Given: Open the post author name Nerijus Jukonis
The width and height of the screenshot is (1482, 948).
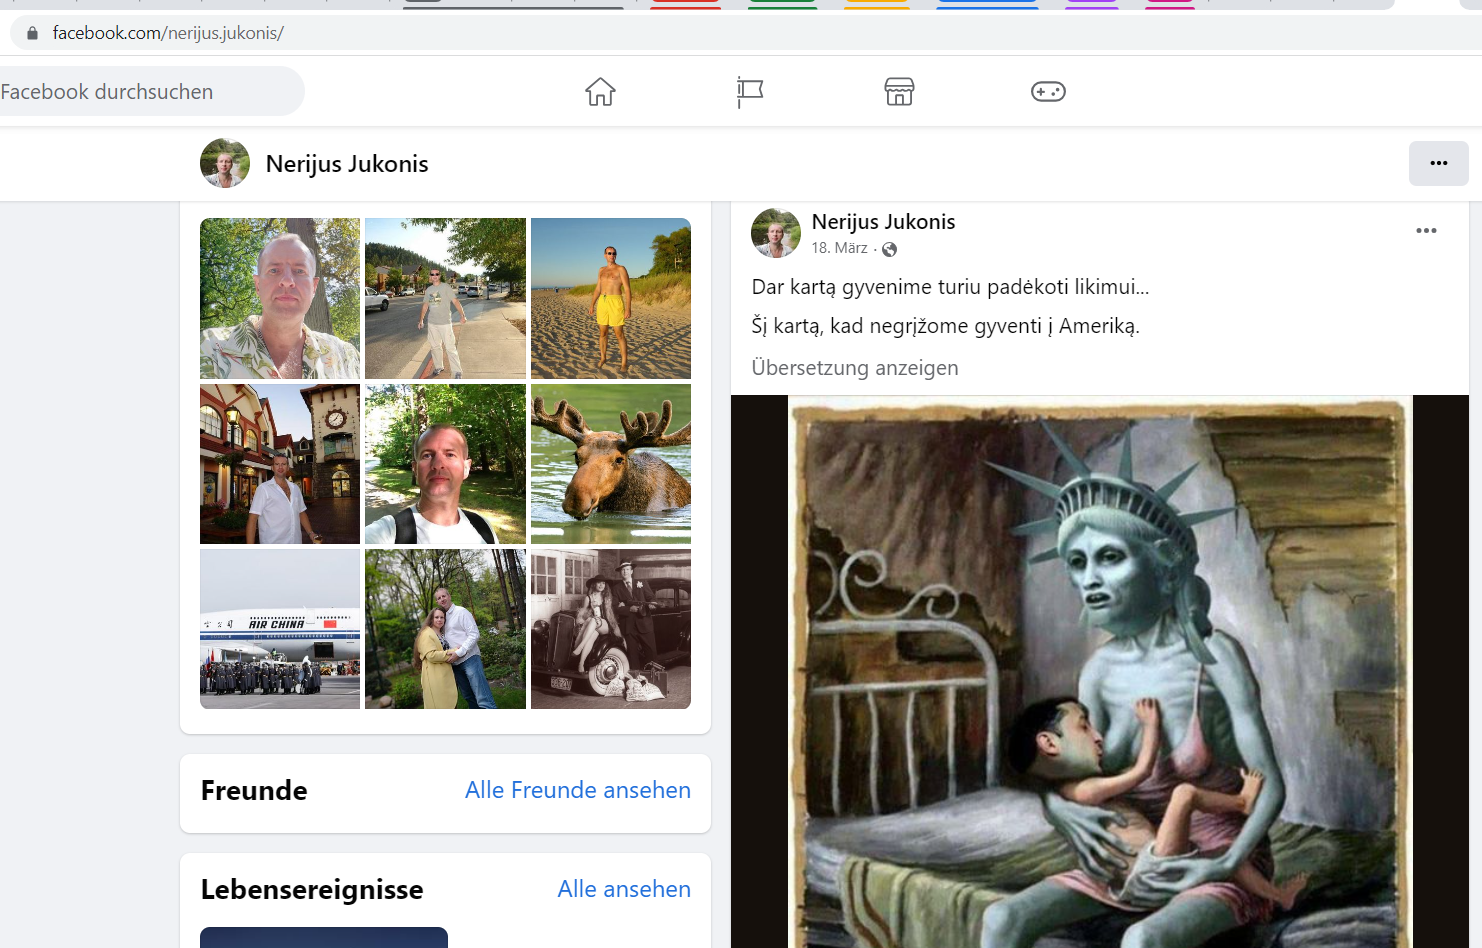Looking at the screenshot, I should coord(883,222).
